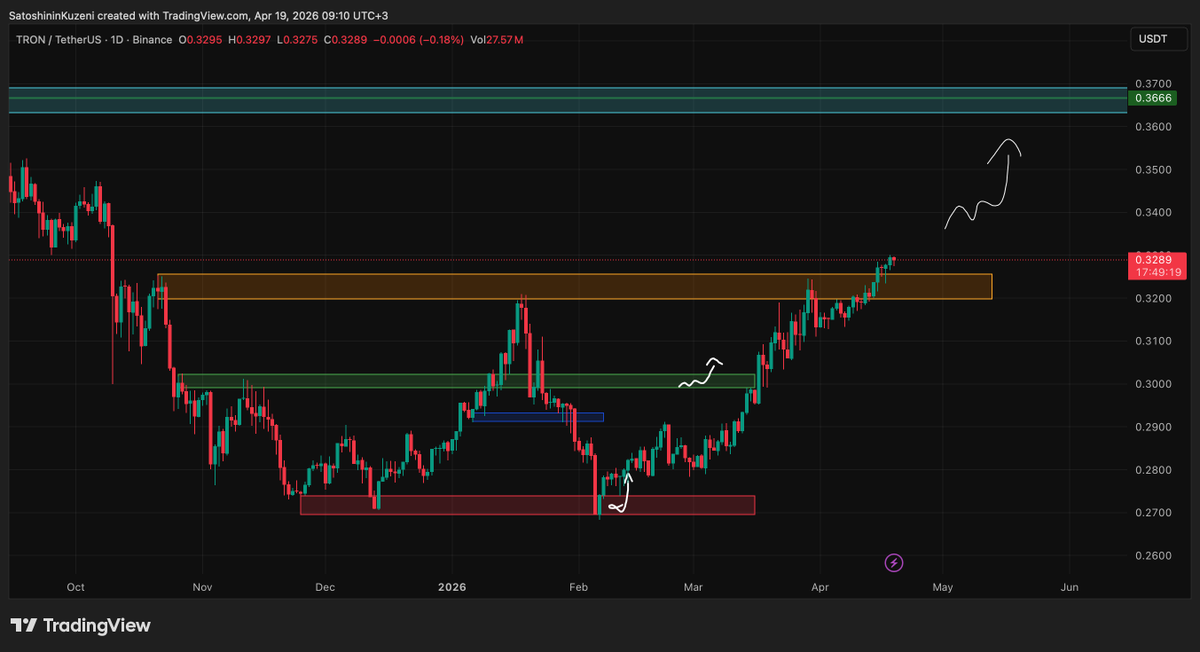Click the 0.3000 price axis label

[1153, 384]
